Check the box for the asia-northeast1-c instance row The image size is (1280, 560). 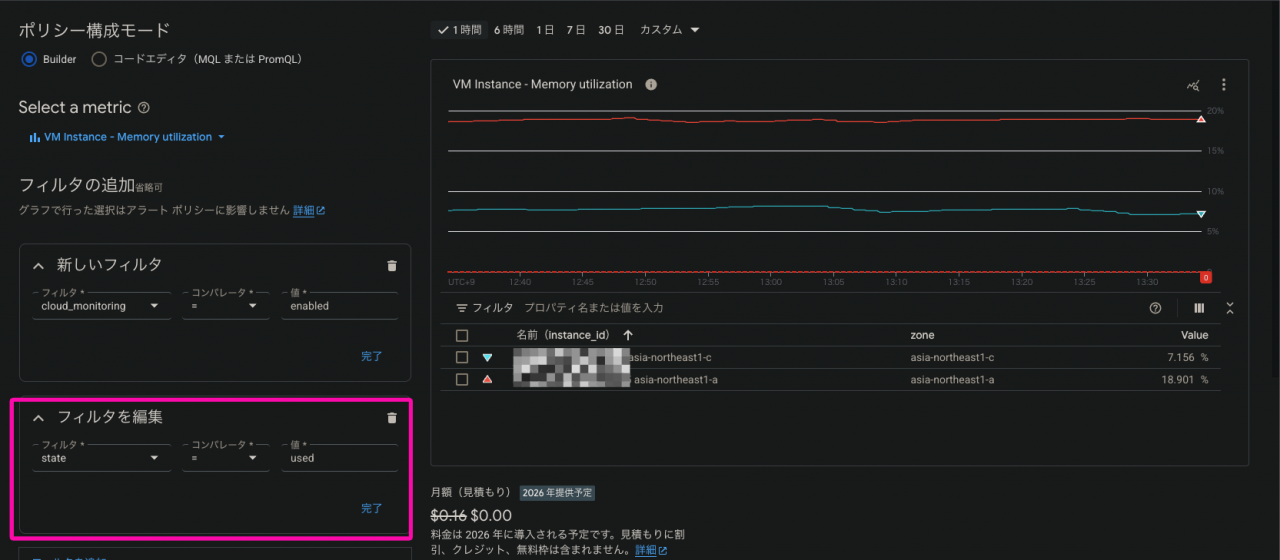coord(462,357)
